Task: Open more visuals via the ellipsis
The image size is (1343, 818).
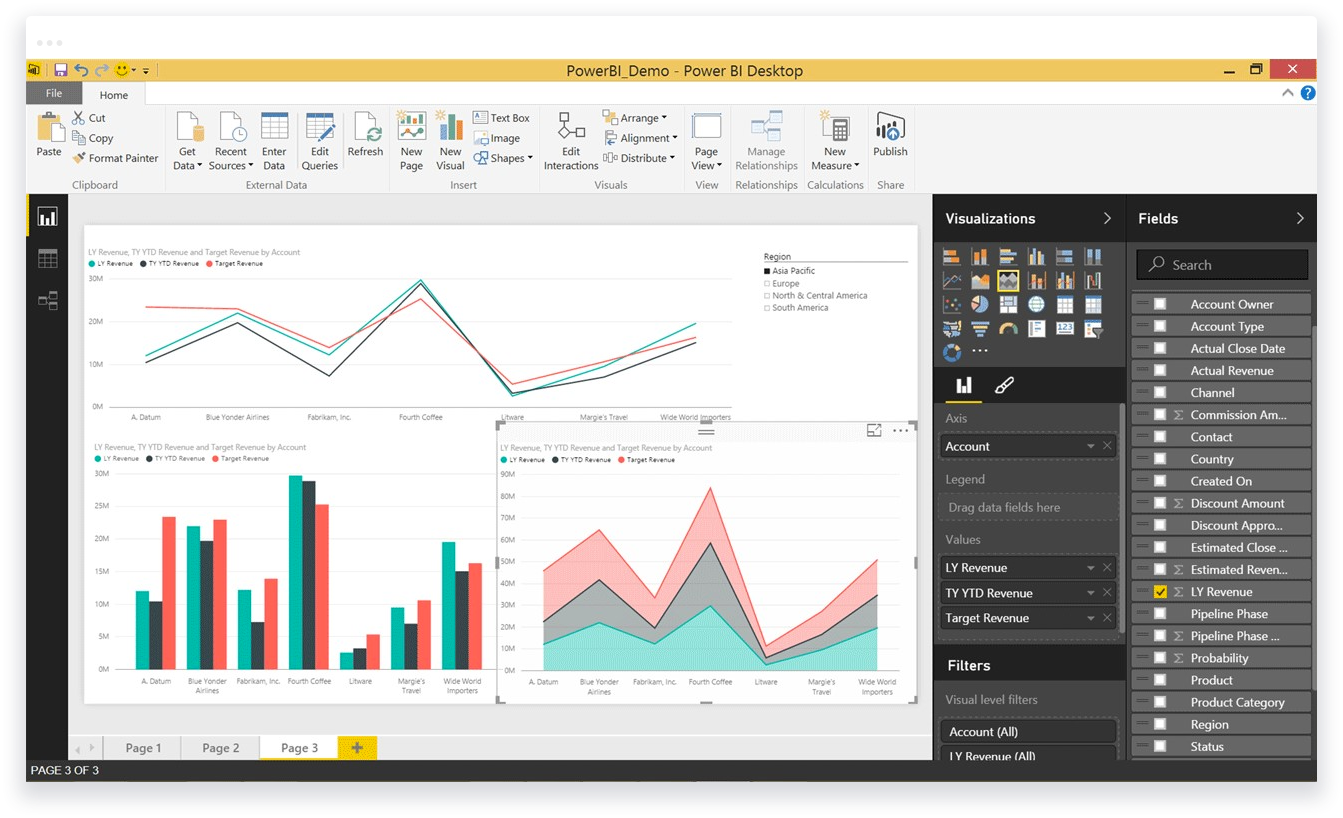Action: [980, 352]
